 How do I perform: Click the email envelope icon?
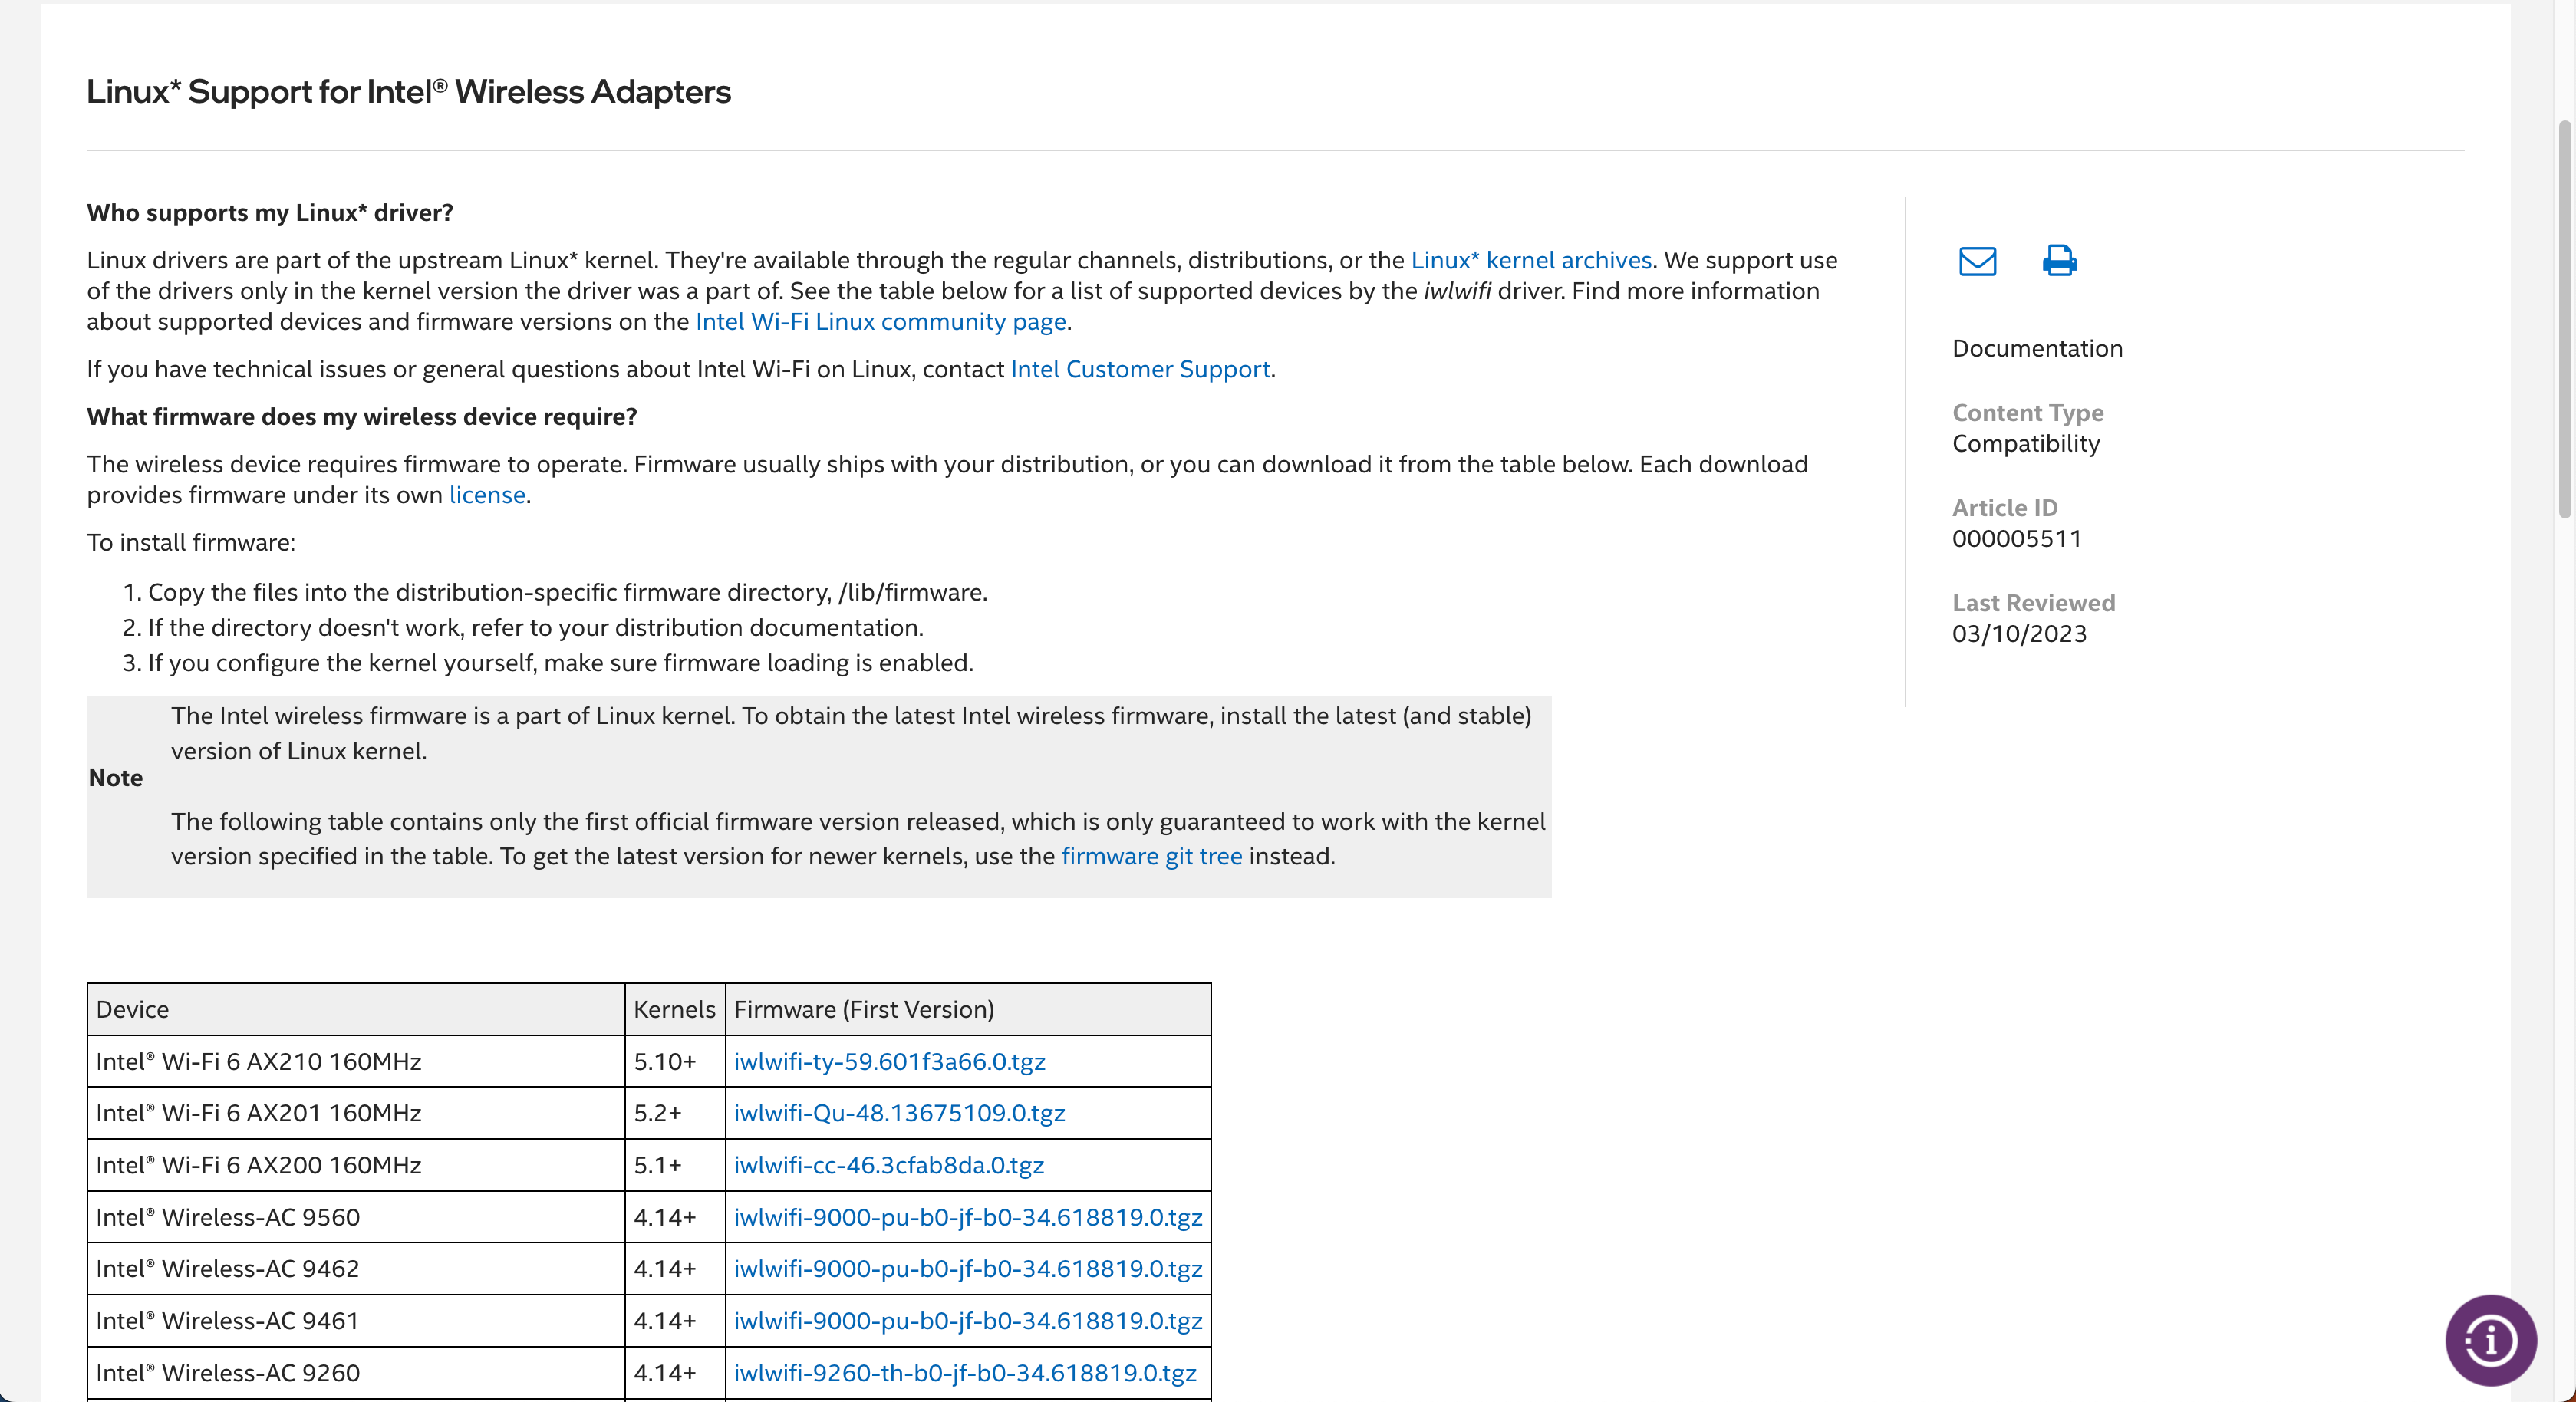point(1977,261)
